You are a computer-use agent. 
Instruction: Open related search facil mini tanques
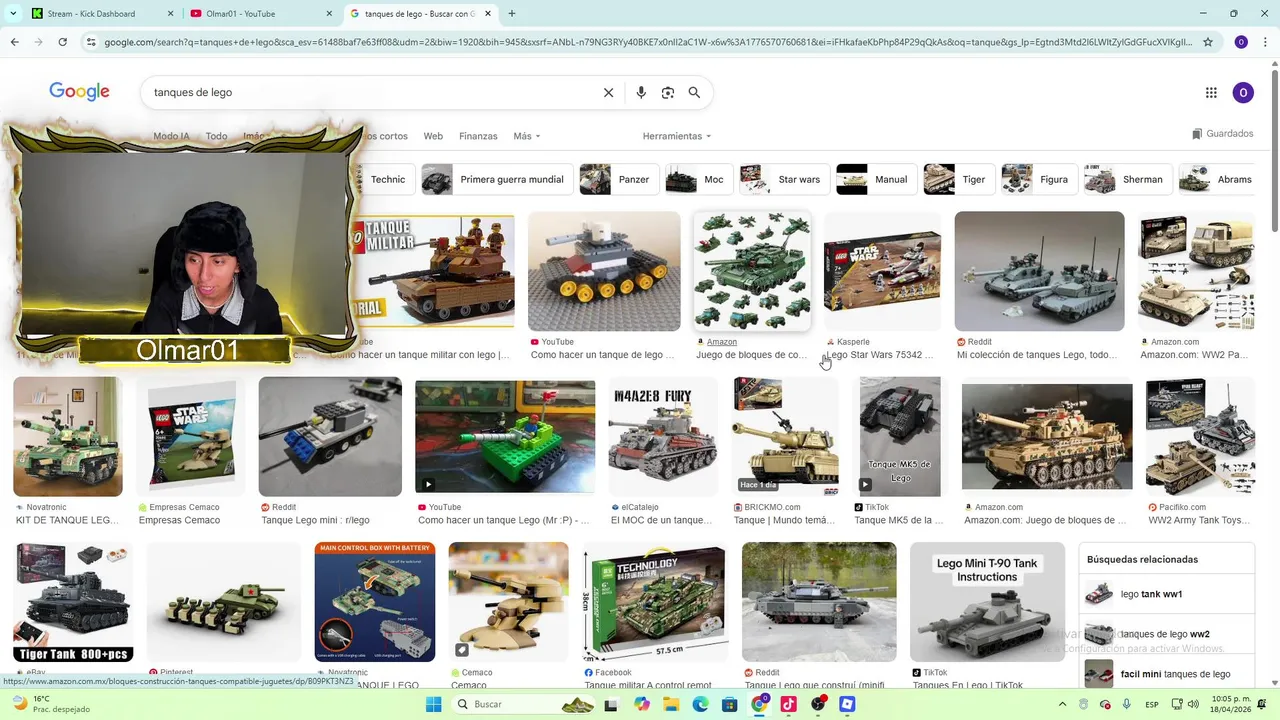point(1166,674)
